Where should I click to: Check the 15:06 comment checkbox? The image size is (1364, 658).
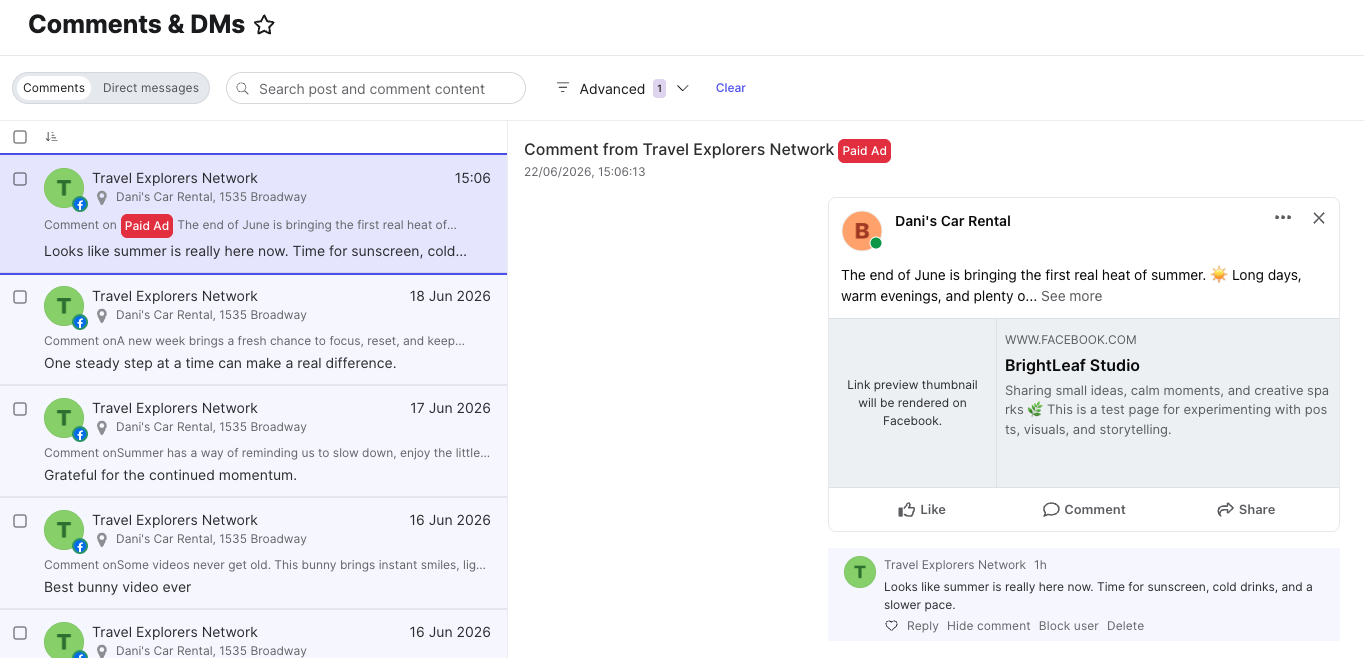pyautogui.click(x=20, y=179)
